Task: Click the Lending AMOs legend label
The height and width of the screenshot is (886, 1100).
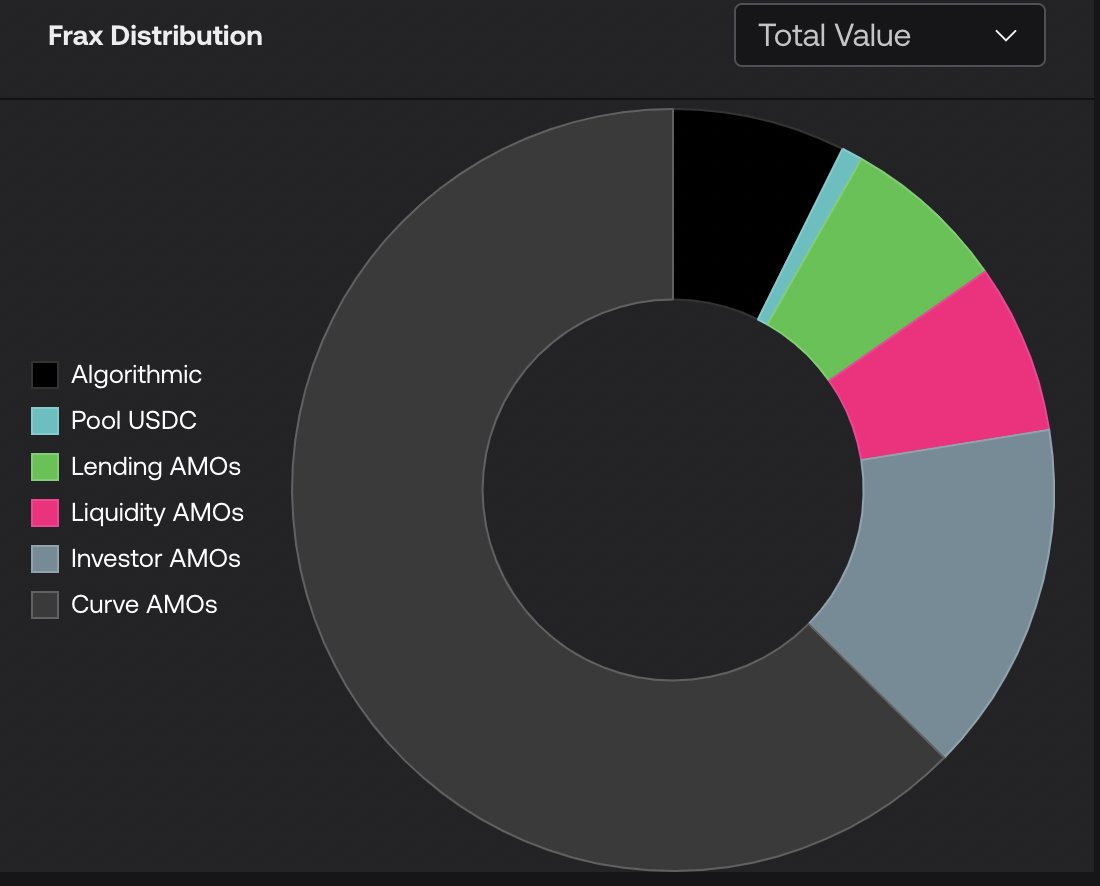Action: tap(156, 467)
